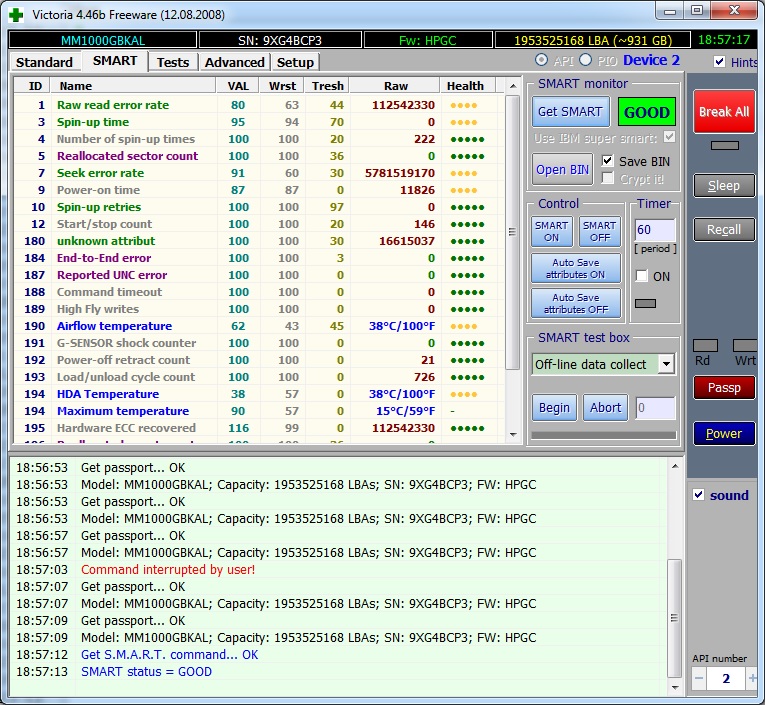Toggle Use IBM super smart checkbox
The image size is (765, 705).
tap(669, 137)
